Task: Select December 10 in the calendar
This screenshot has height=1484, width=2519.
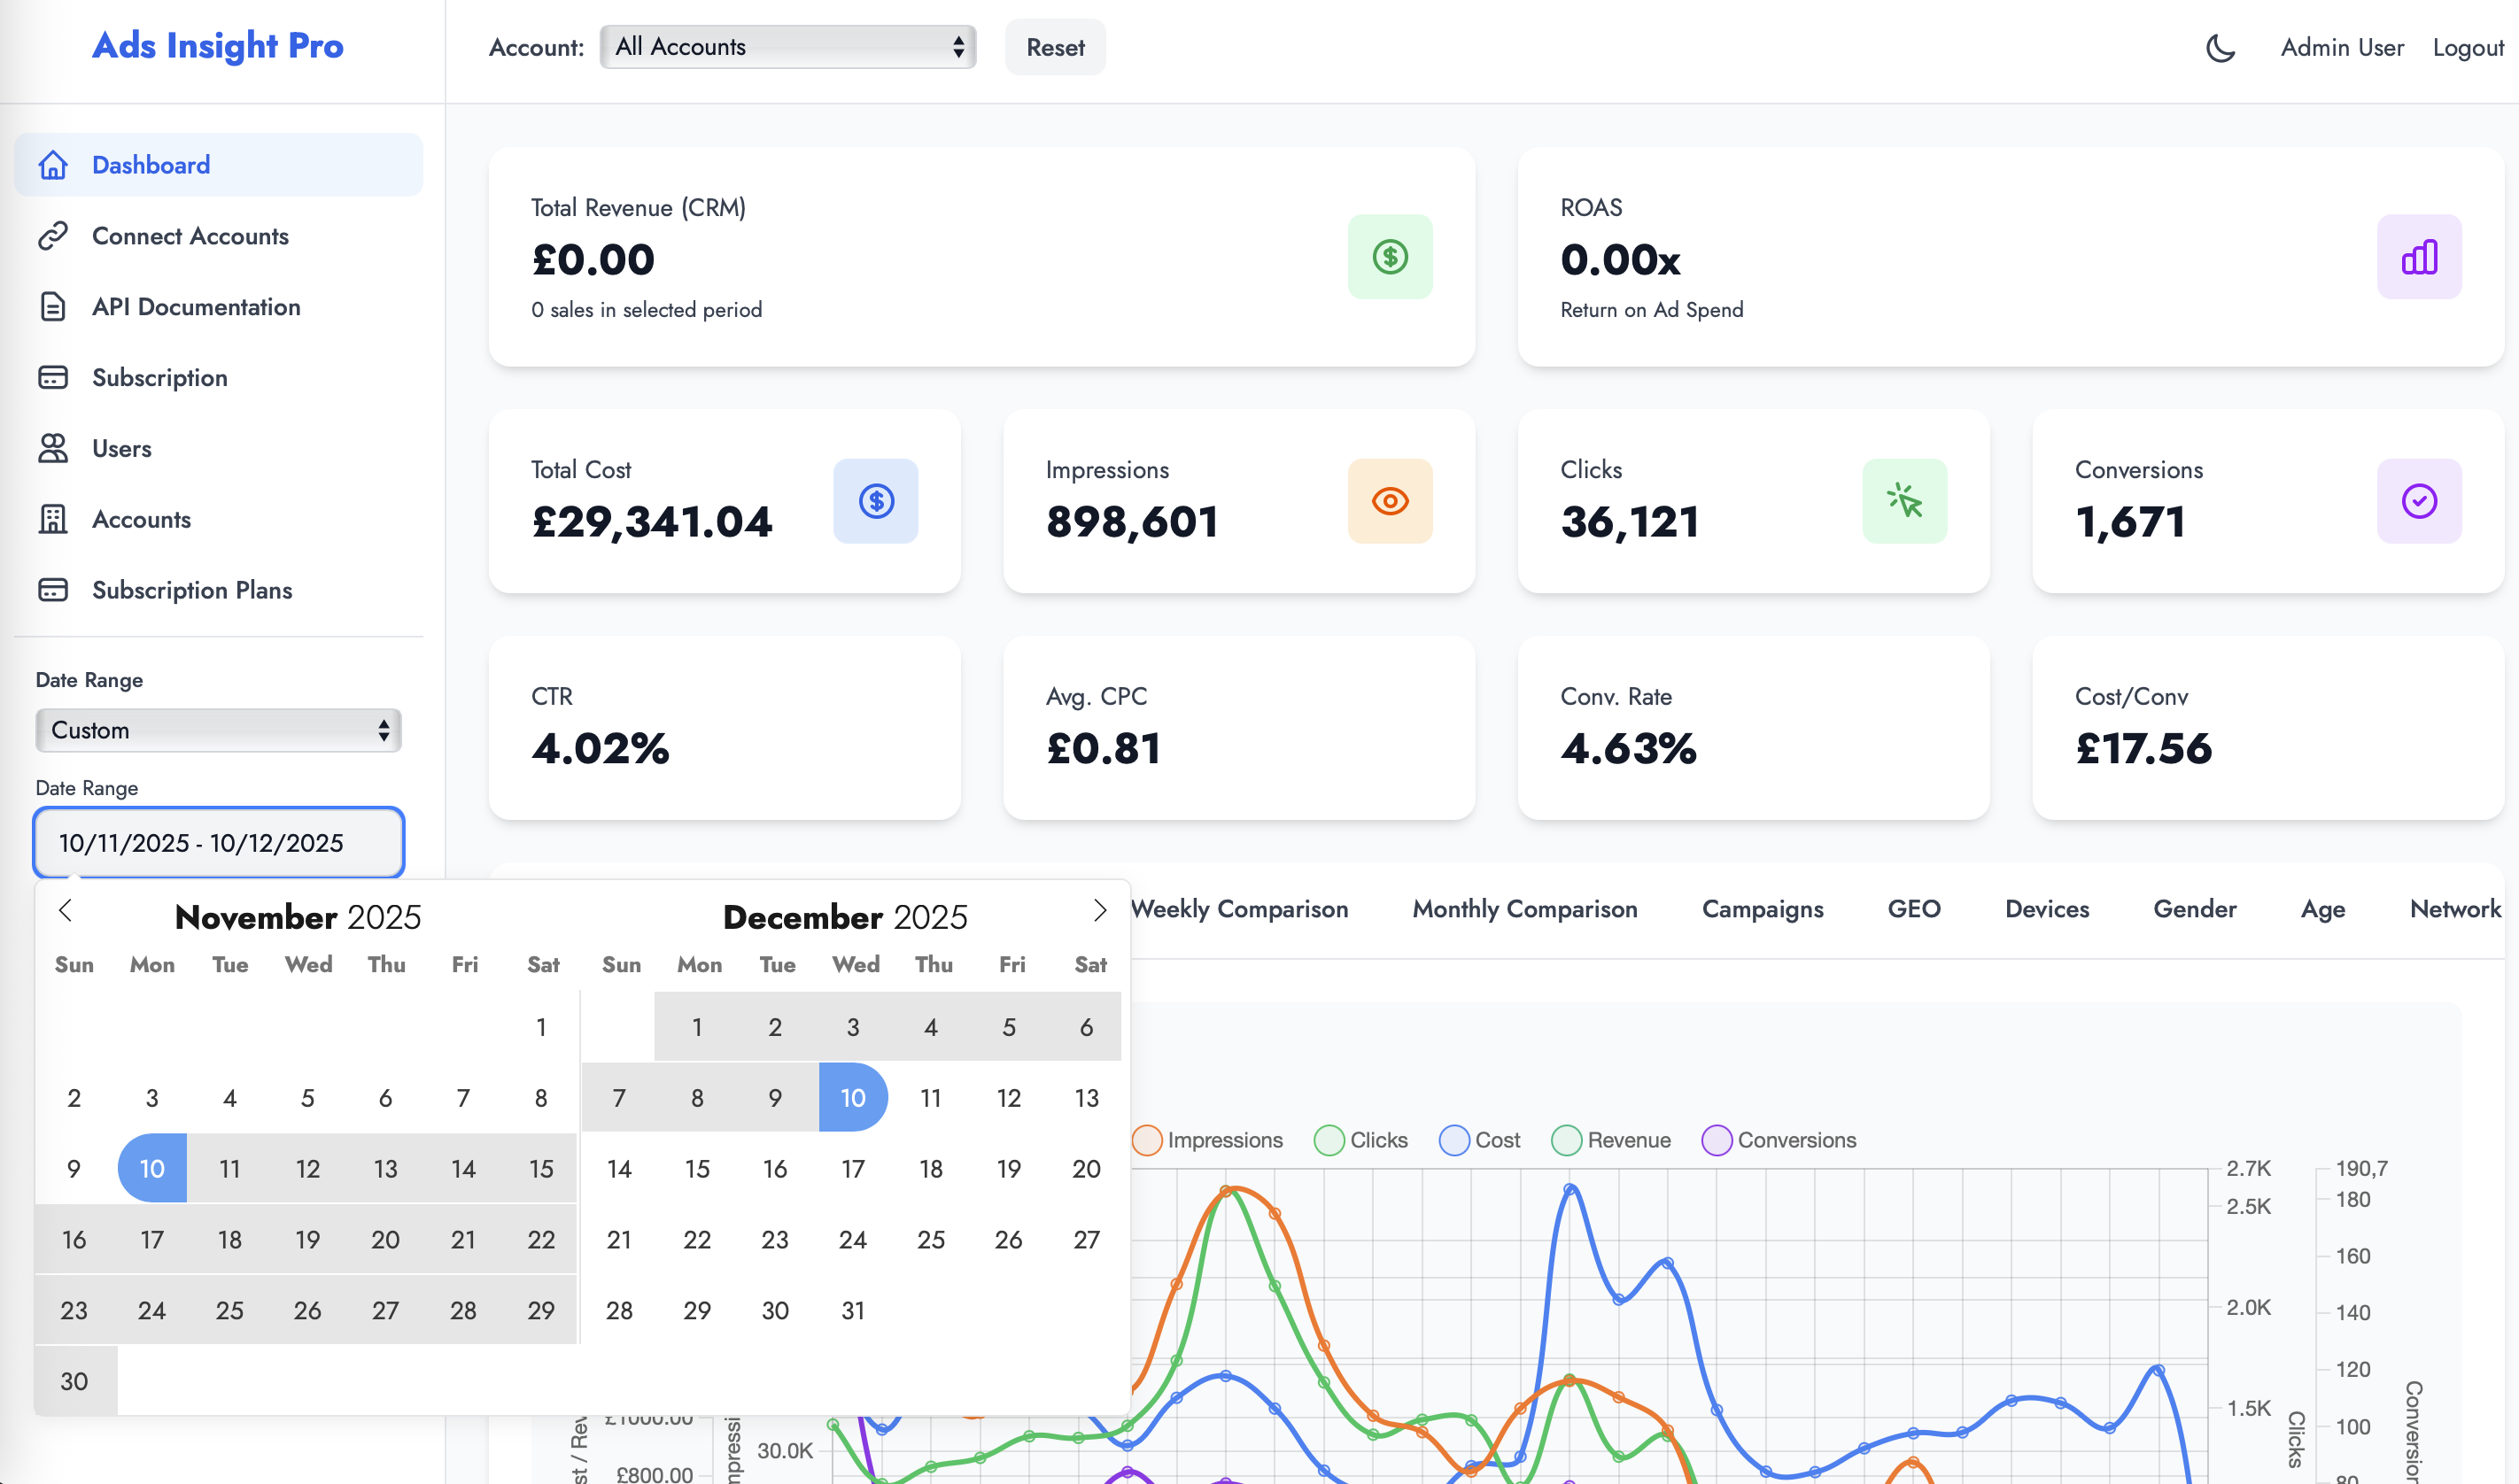Action: [853, 1097]
